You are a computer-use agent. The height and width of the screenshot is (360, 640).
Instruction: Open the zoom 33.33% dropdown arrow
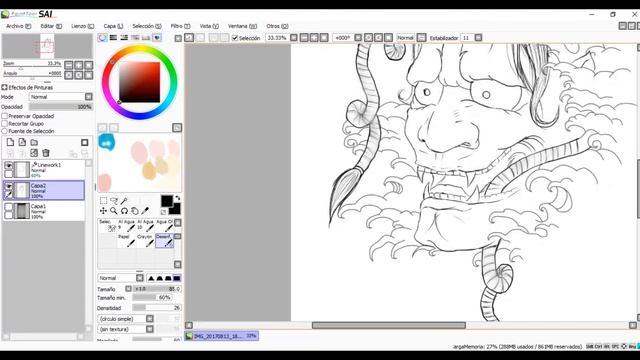pos(293,38)
